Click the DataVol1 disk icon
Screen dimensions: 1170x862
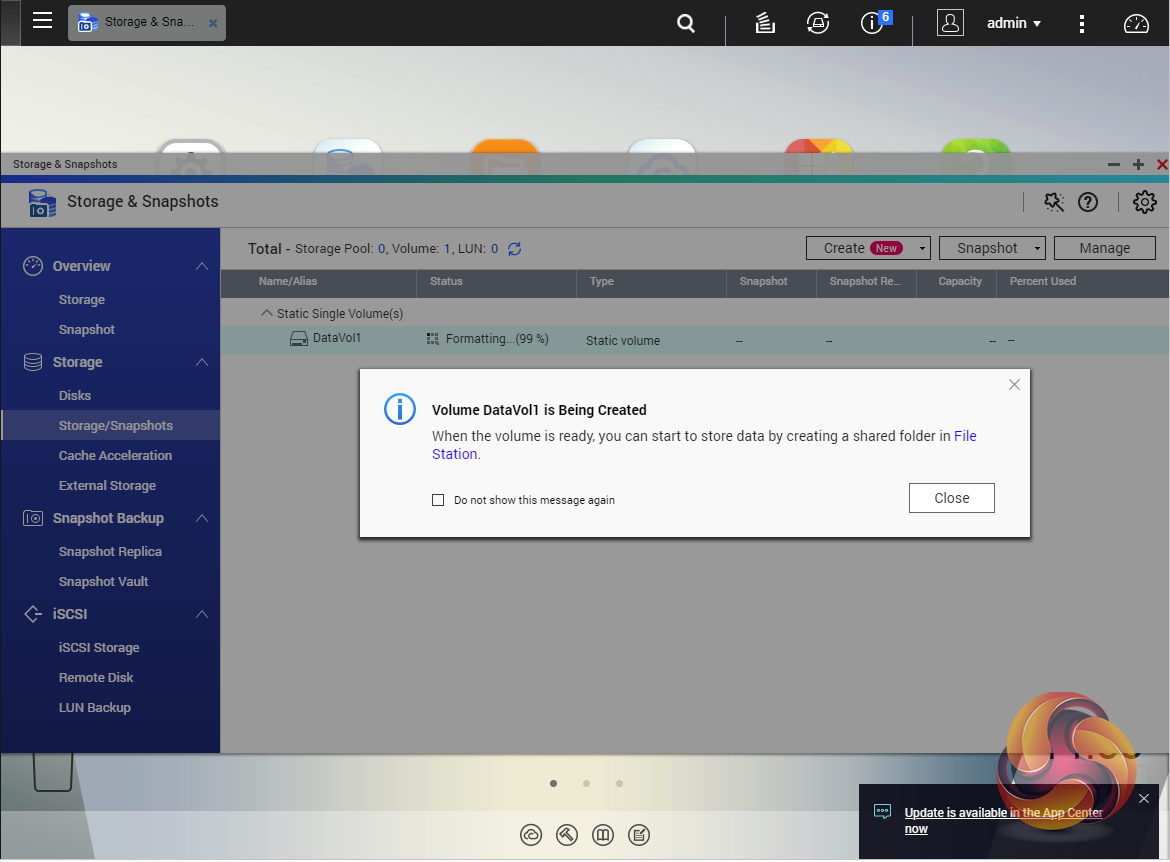[x=298, y=339]
